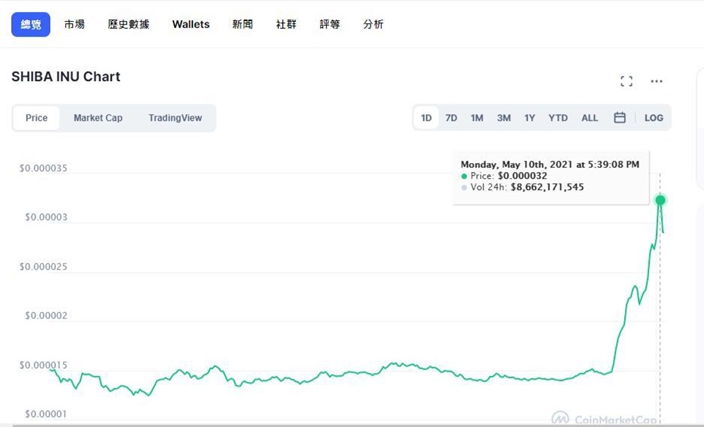Click the $0.00002 axis label
The image size is (704, 427).
pyautogui.click(x=46, y=316)
